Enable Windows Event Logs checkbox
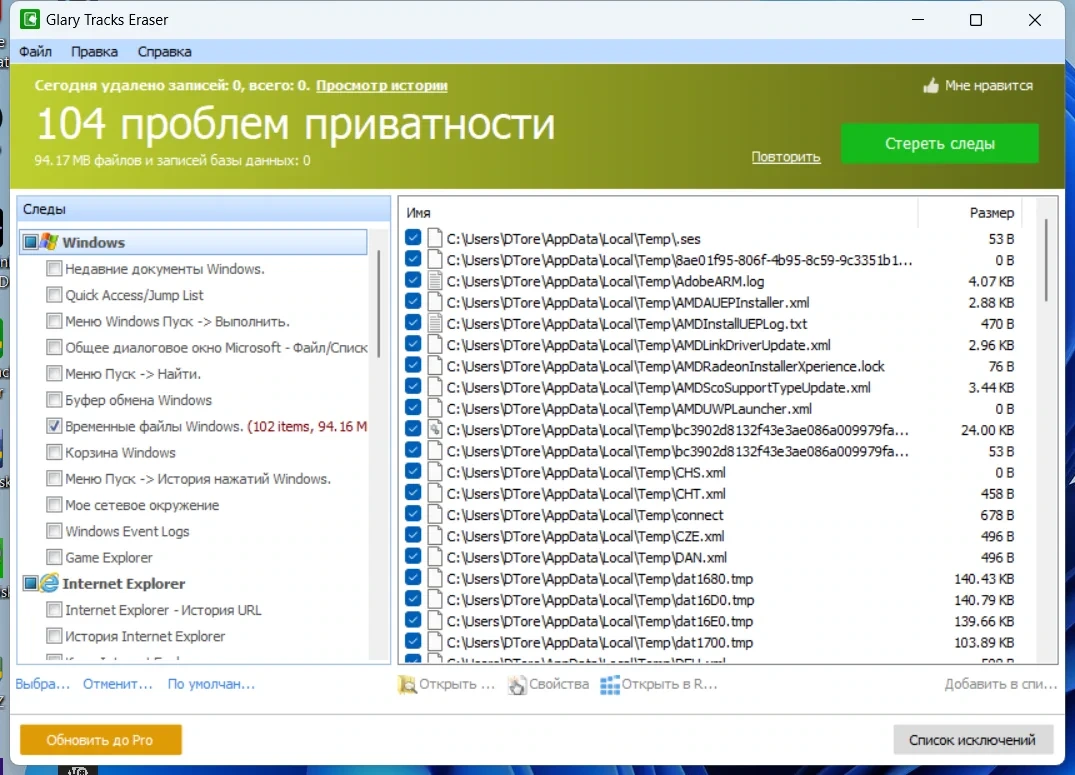This screenshot has height=775, width=1075. (54, 531)
